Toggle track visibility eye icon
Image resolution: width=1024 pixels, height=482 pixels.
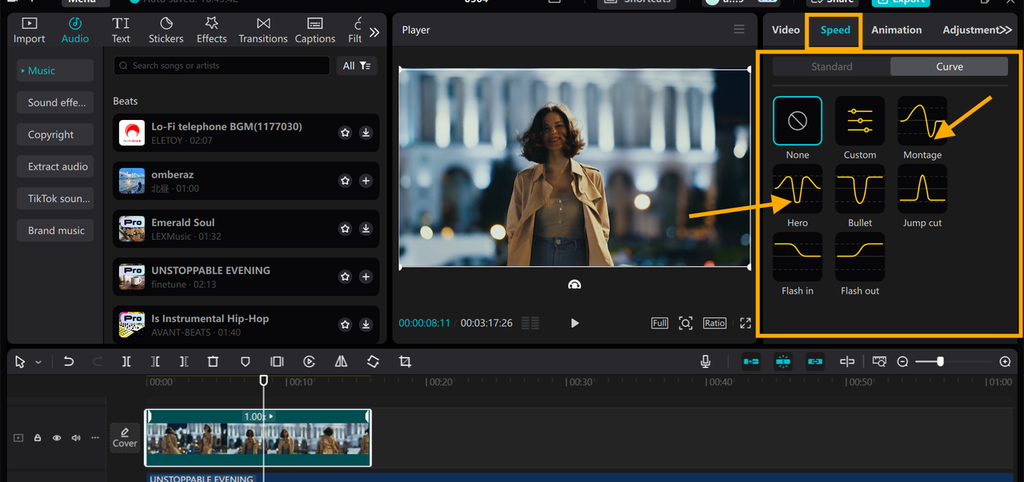pyautogui.click(x=57, y=438)
